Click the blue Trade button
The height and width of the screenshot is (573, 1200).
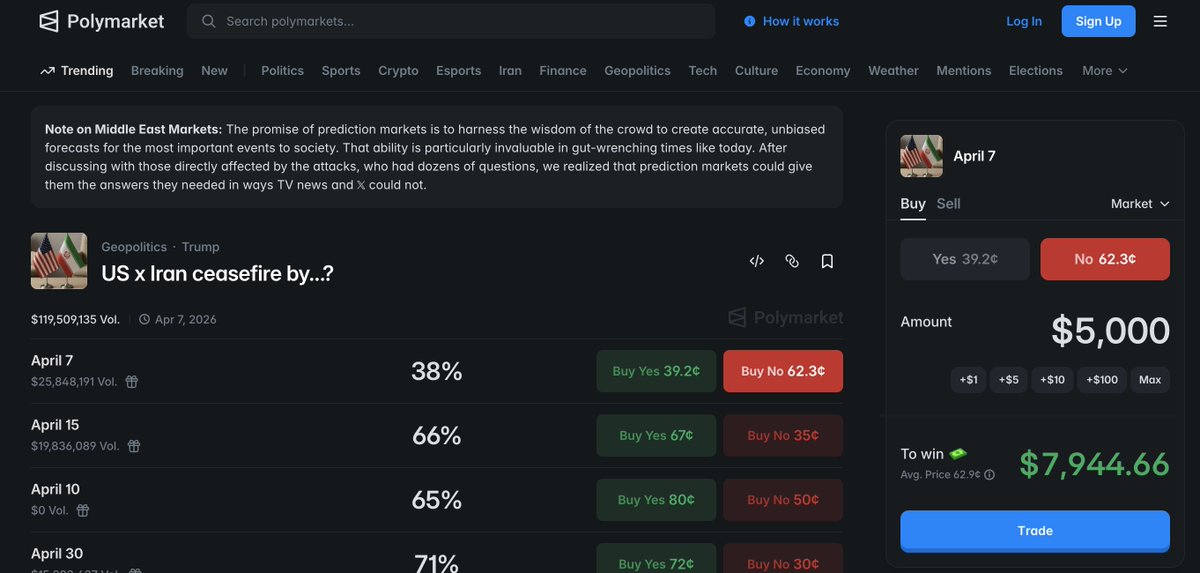[1035, 531]
